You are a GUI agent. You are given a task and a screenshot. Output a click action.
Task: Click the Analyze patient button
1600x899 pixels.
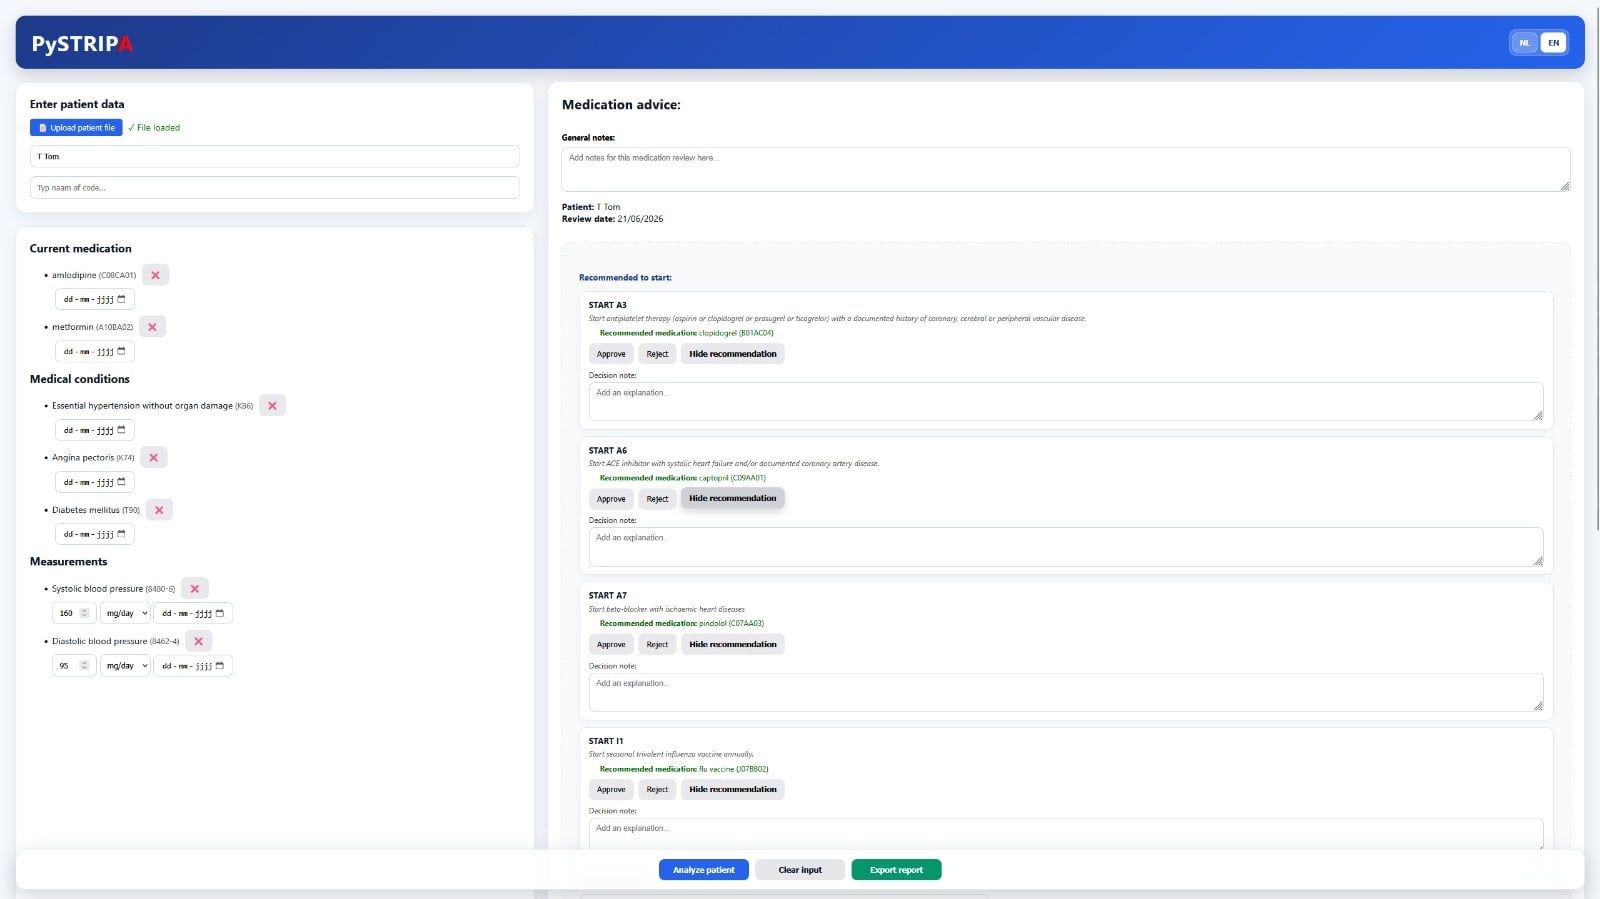coord(704,870)
